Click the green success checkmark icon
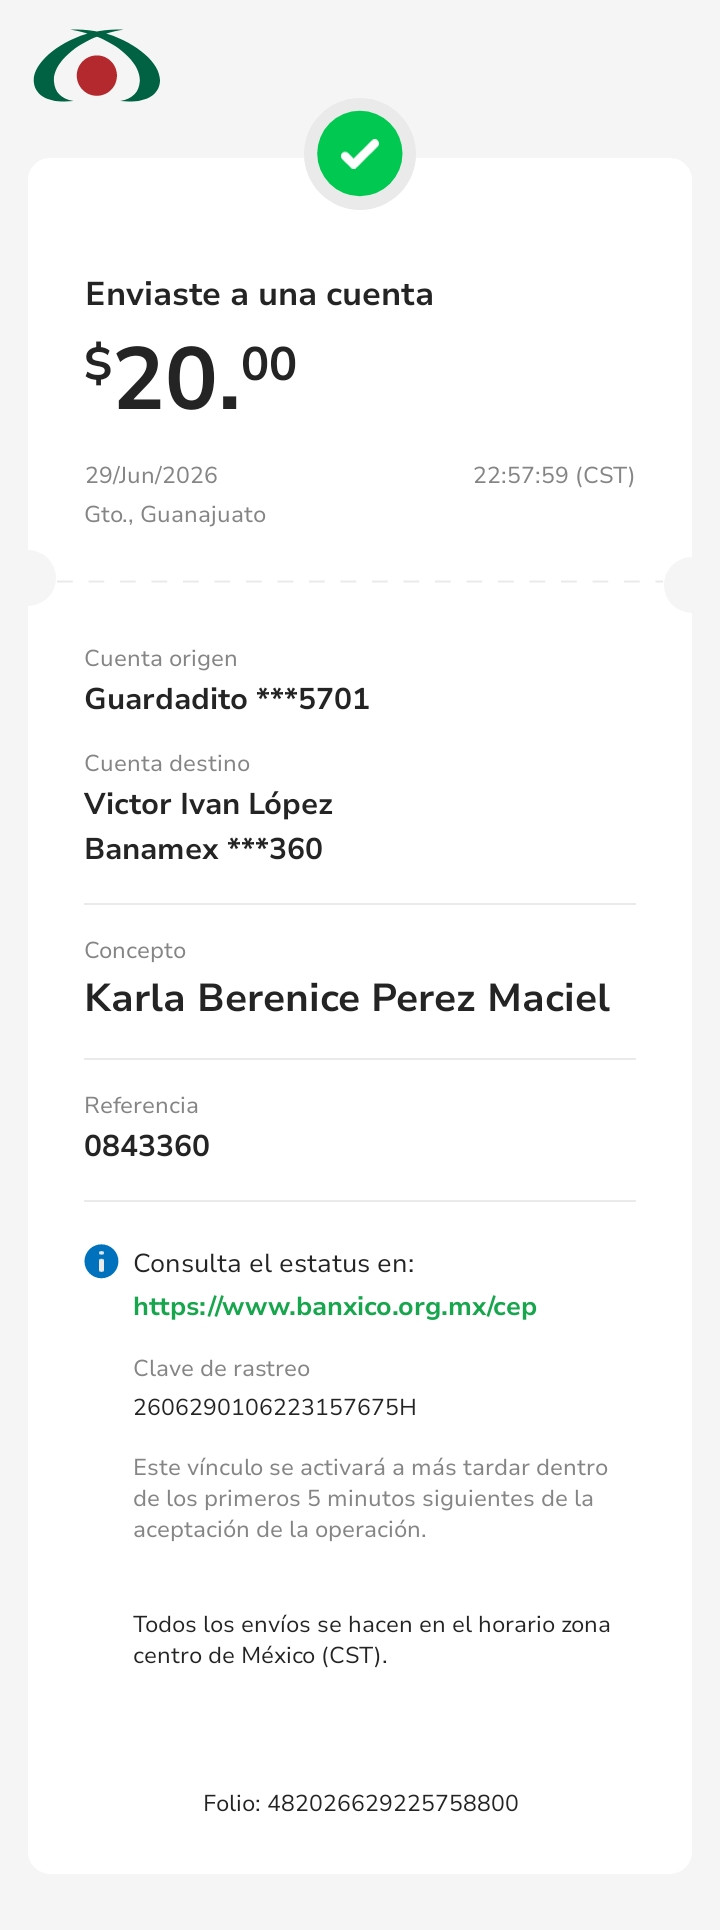The height and width of the screenshot is (1930, 720). coord(360,154)
